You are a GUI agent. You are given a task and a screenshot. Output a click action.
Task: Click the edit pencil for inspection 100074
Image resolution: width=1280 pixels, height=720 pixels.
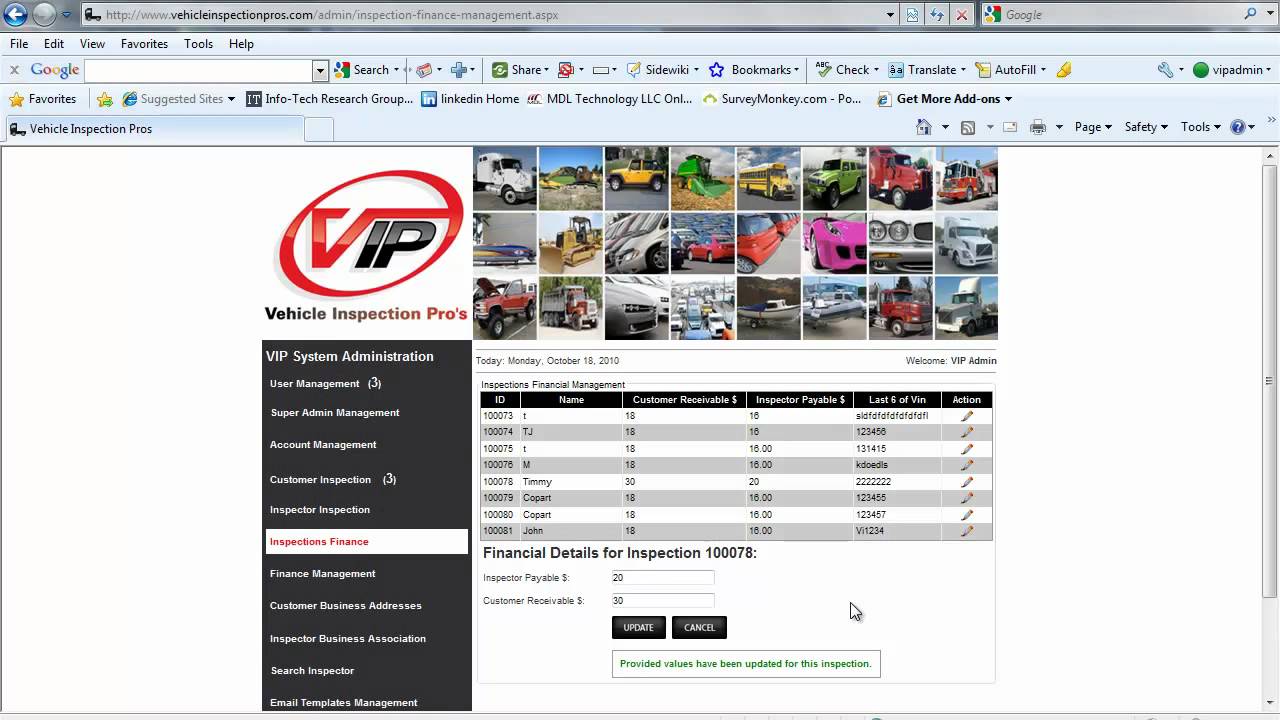click(x=967, y=432)
